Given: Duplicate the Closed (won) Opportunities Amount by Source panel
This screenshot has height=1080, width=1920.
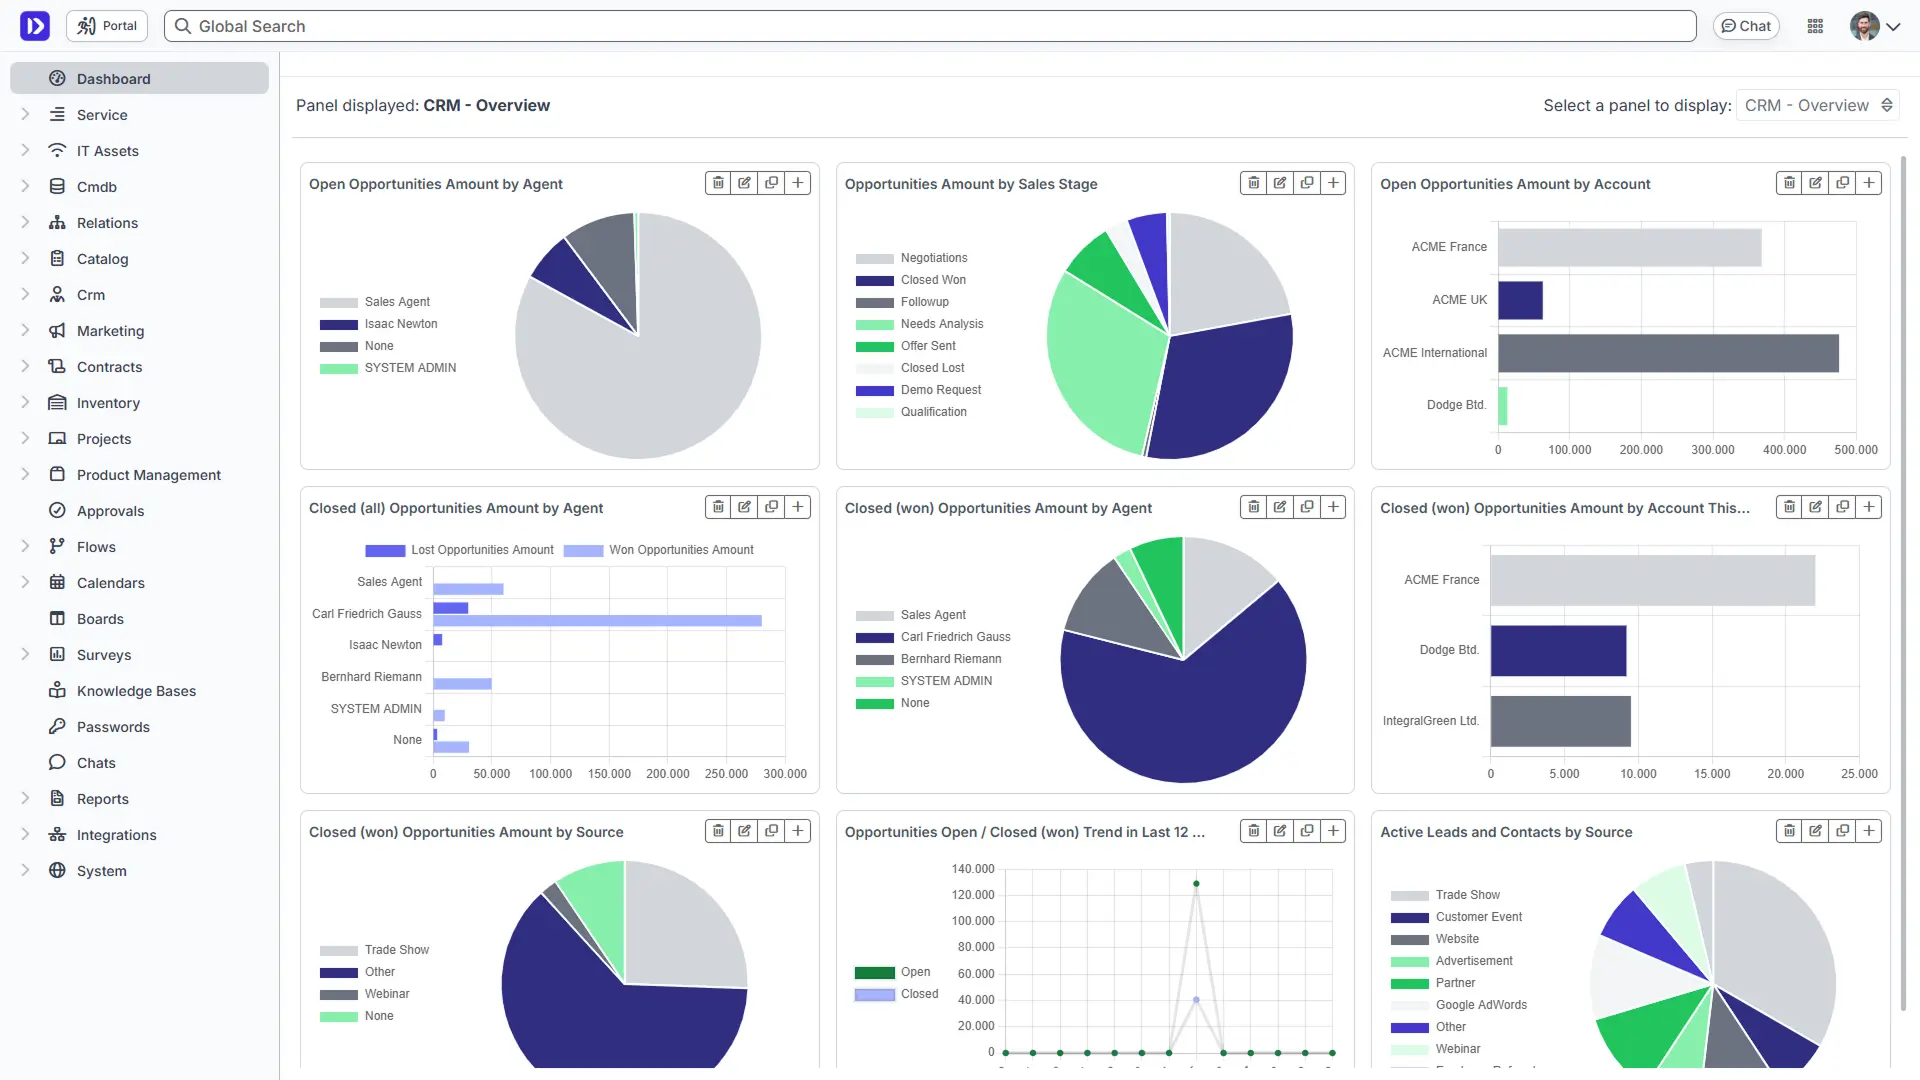Looking at the screenshot, I should click(x=771, y=831).
